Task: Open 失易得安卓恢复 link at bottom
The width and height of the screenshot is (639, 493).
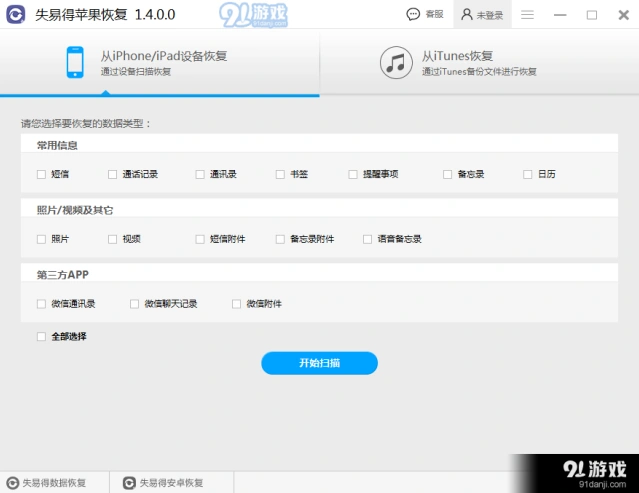Action: (171, 483)
